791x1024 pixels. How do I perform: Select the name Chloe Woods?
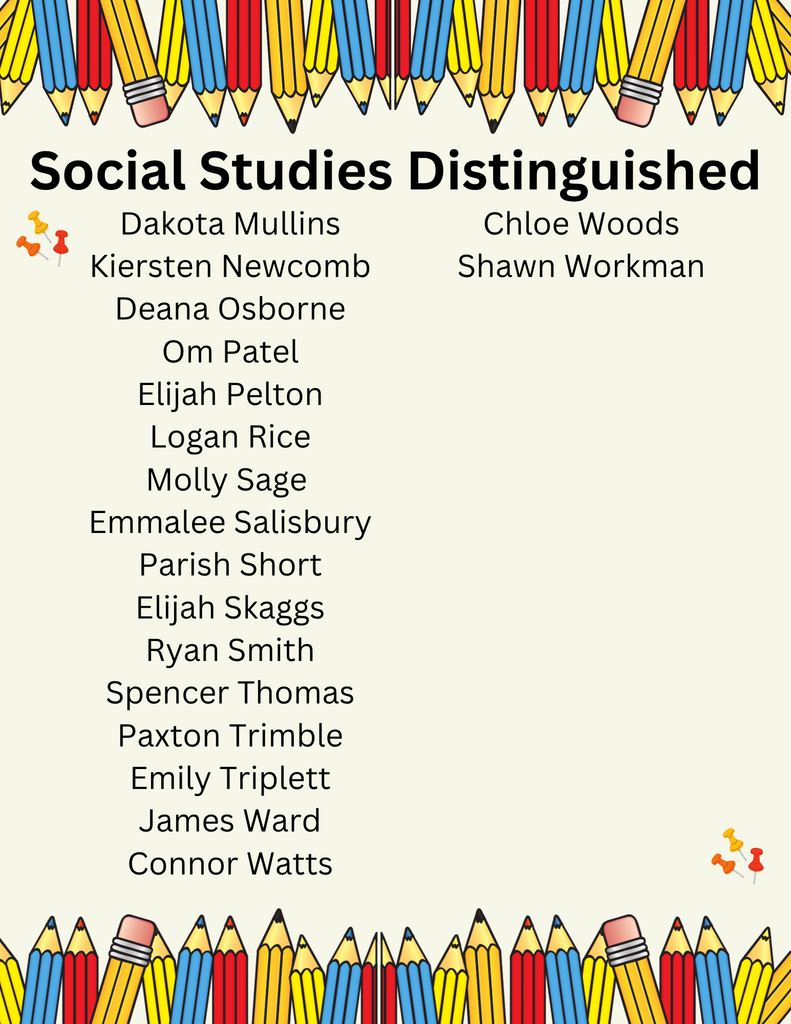click(581, 224)
